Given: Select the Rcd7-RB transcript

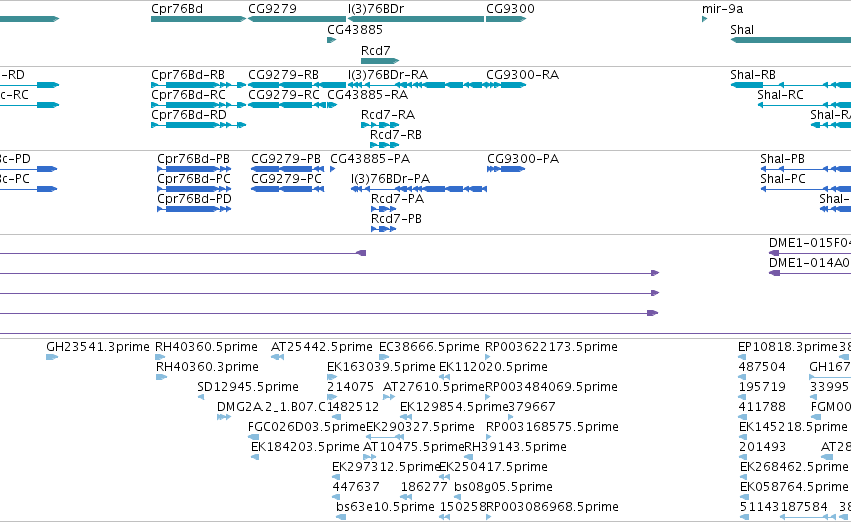Looking at the screenshot, I should coord(383,145).
